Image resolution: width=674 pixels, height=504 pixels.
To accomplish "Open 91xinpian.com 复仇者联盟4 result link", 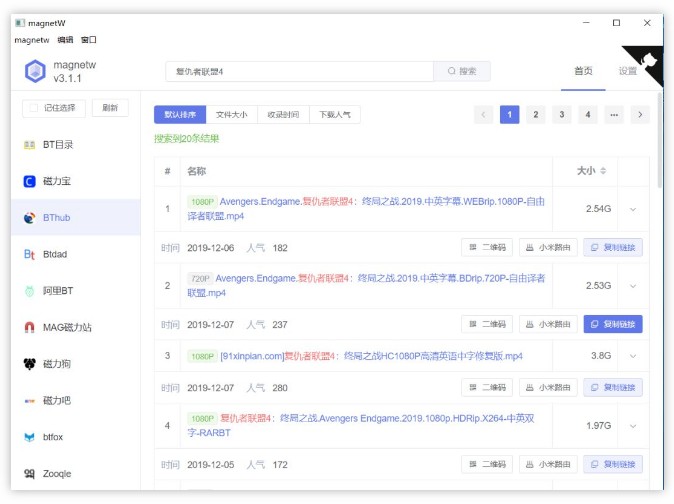I will tap(371, 356).
